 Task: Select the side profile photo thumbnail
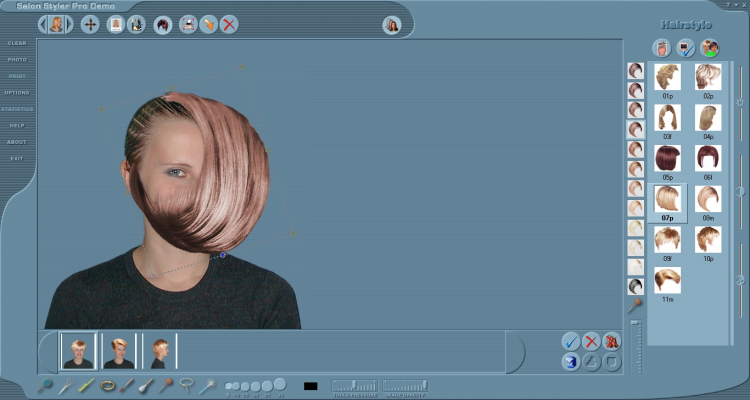click(160, 351)
